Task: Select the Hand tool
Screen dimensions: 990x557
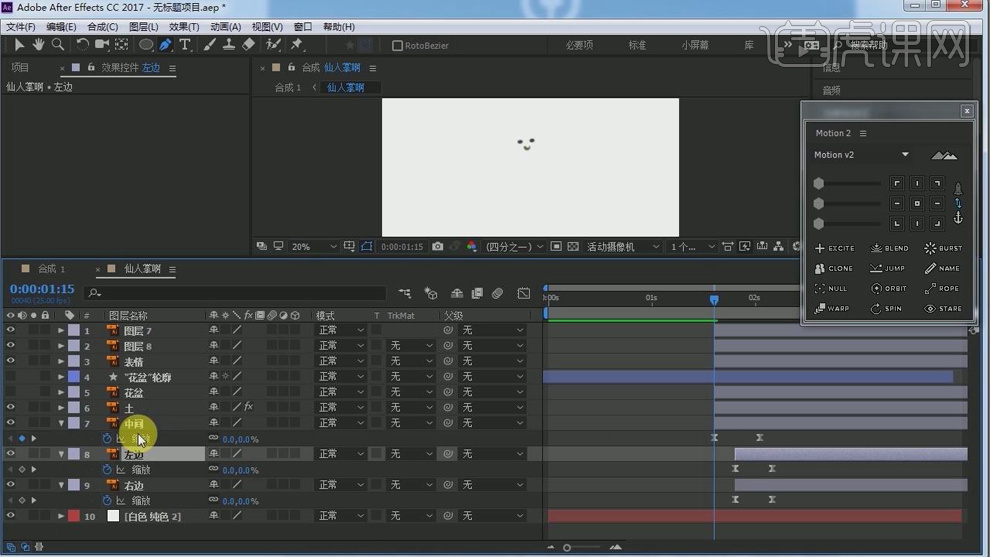Action: [39, 45]
